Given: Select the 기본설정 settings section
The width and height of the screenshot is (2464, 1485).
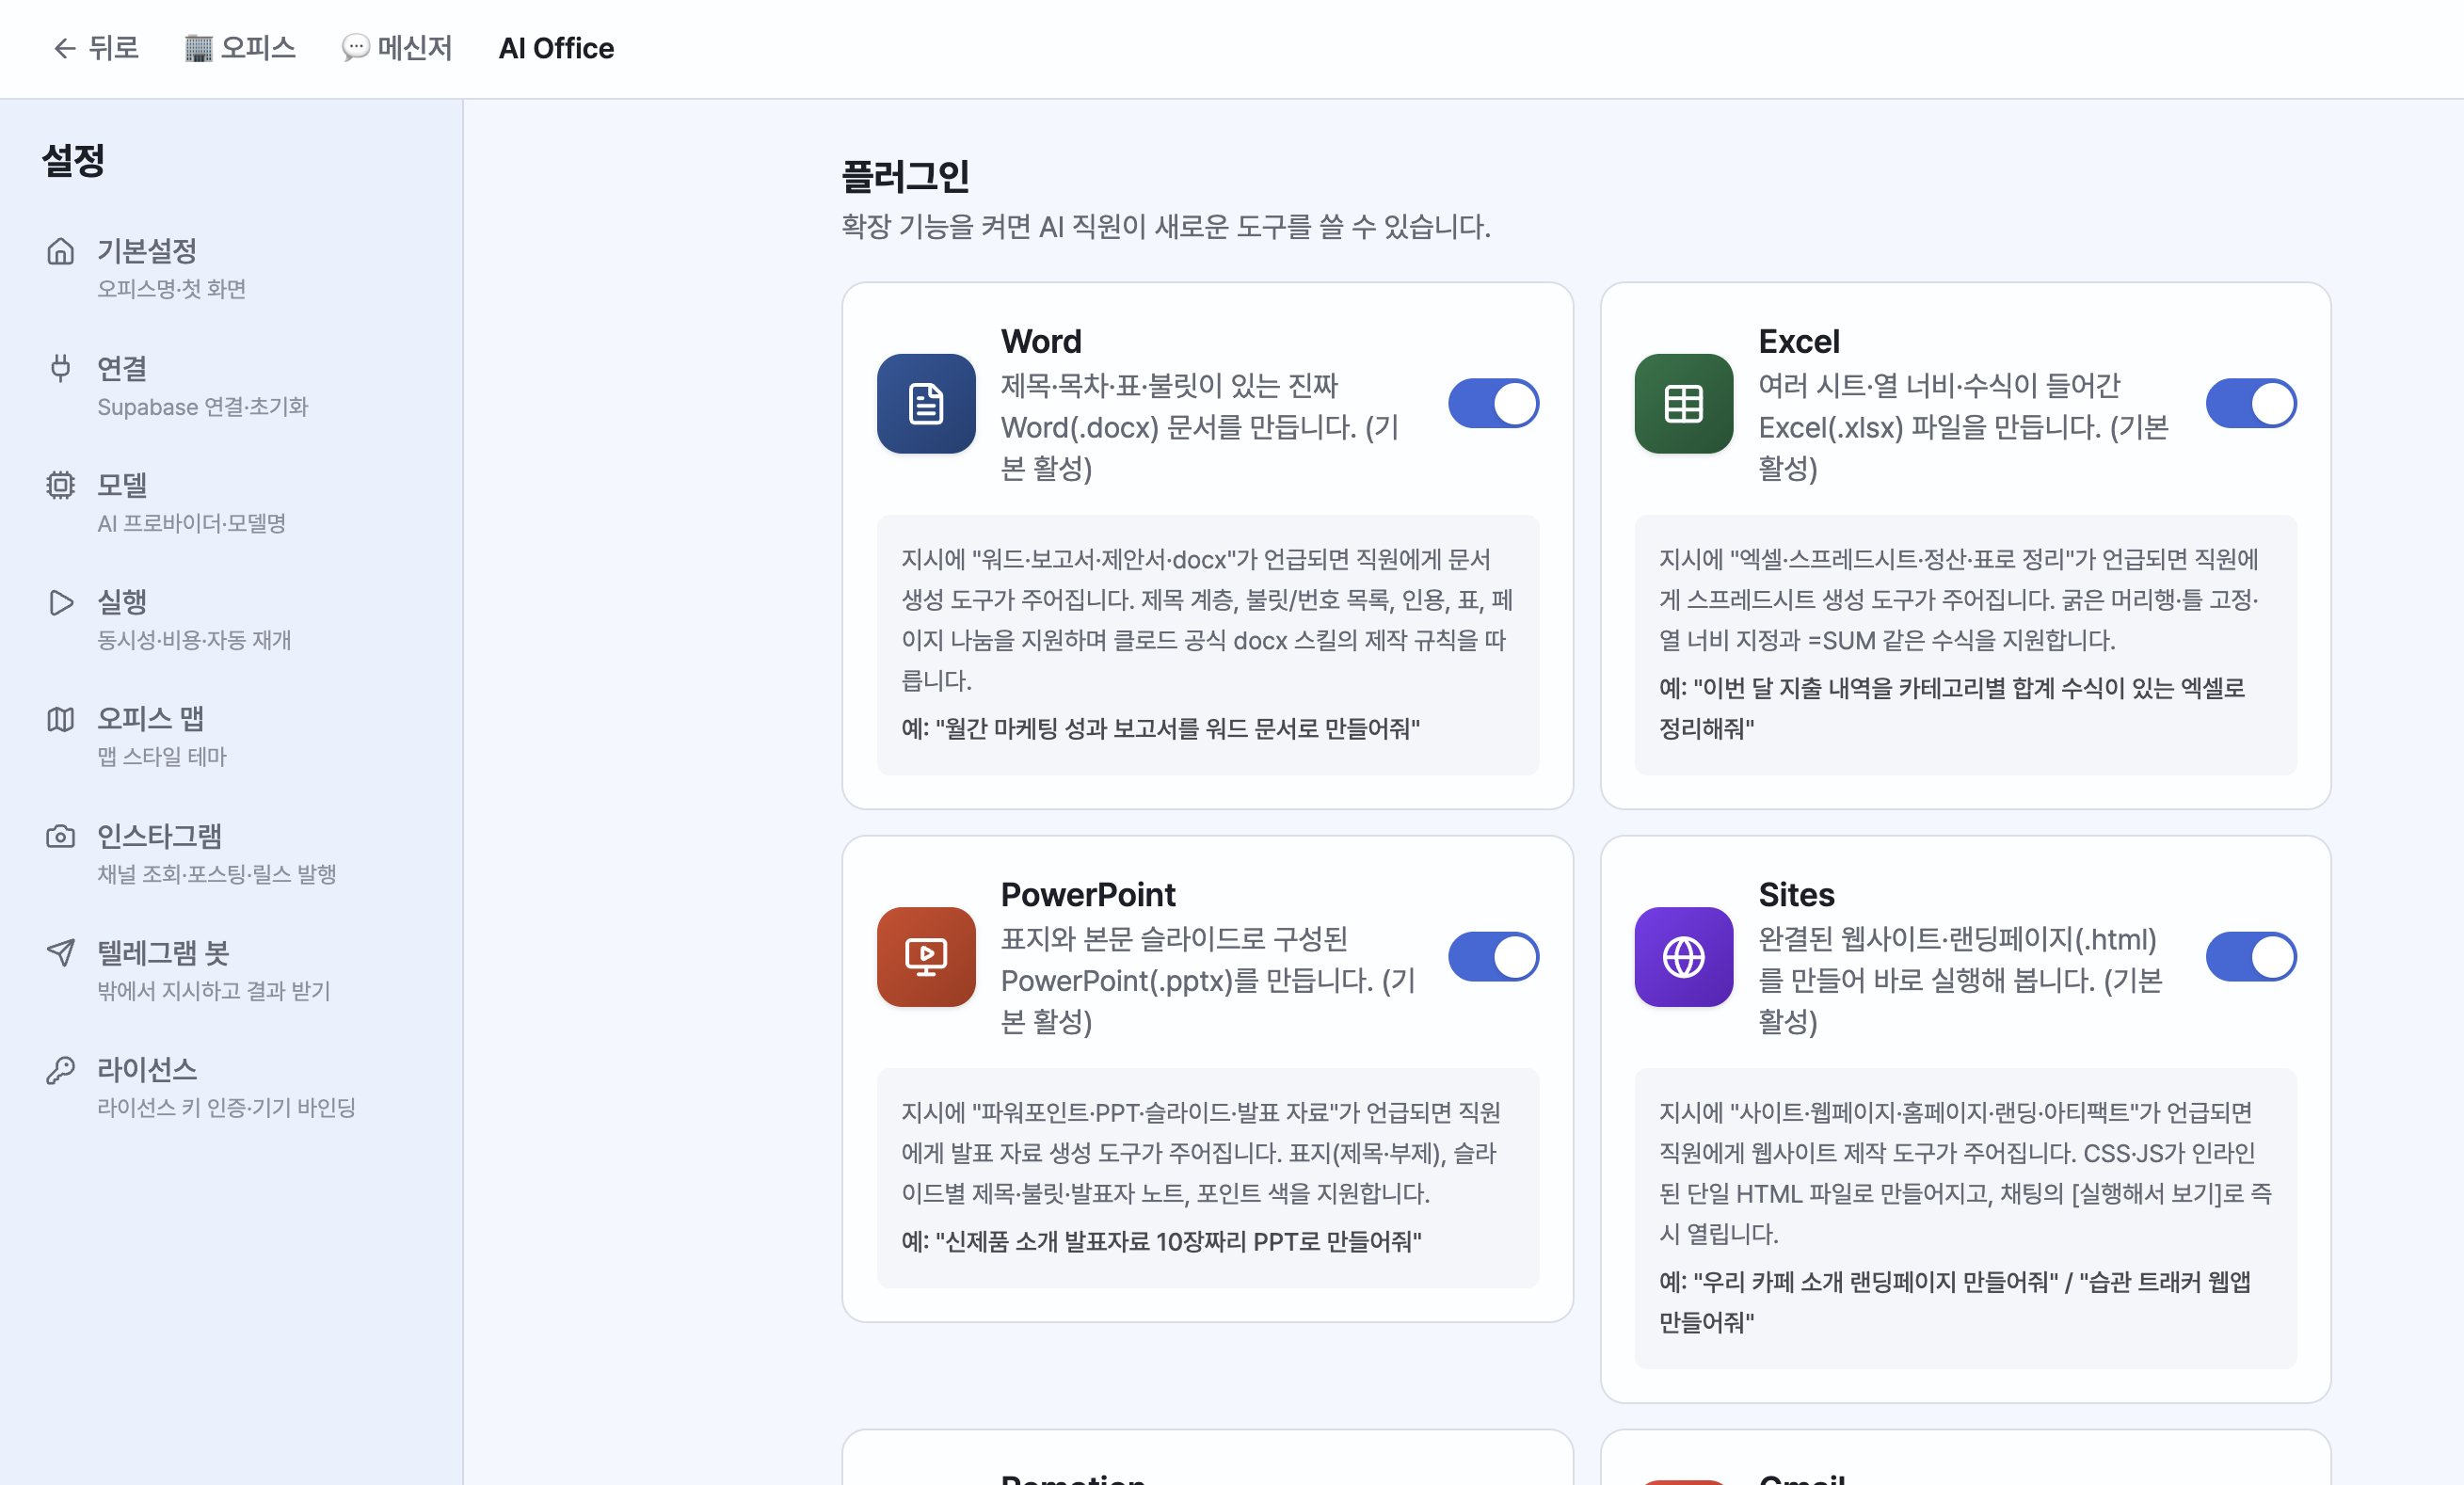Looking at the screenshot, I should pos(231,268).
